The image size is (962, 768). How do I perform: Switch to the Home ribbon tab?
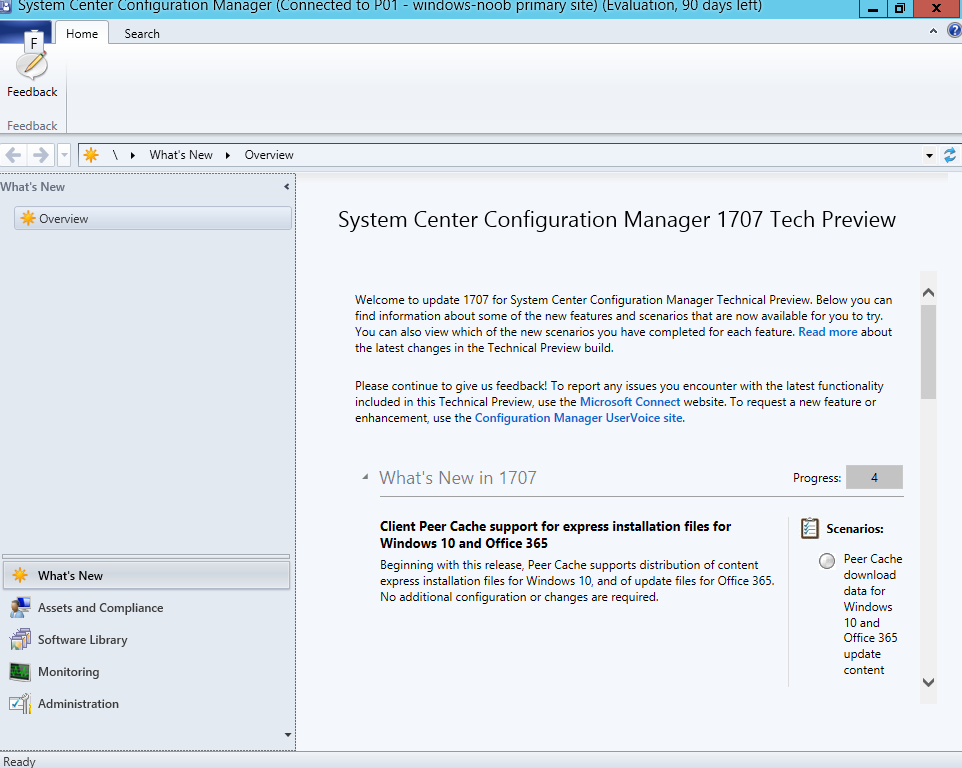point(82,34)
